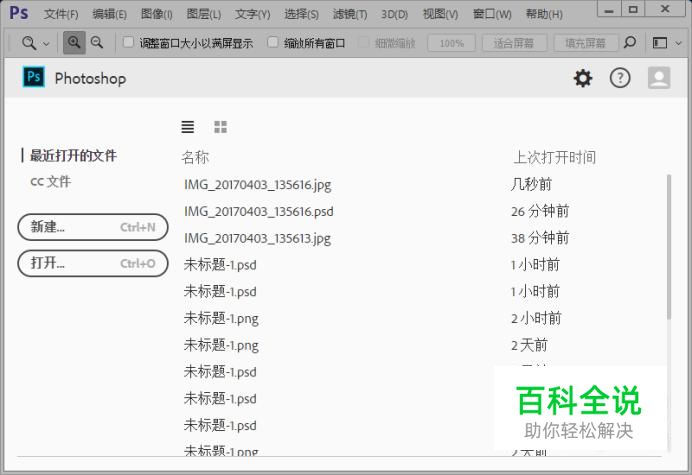The height and width of the screenshot is (475, 692).
Task: Open the 视图(V) menu
Action: (440, 14)
